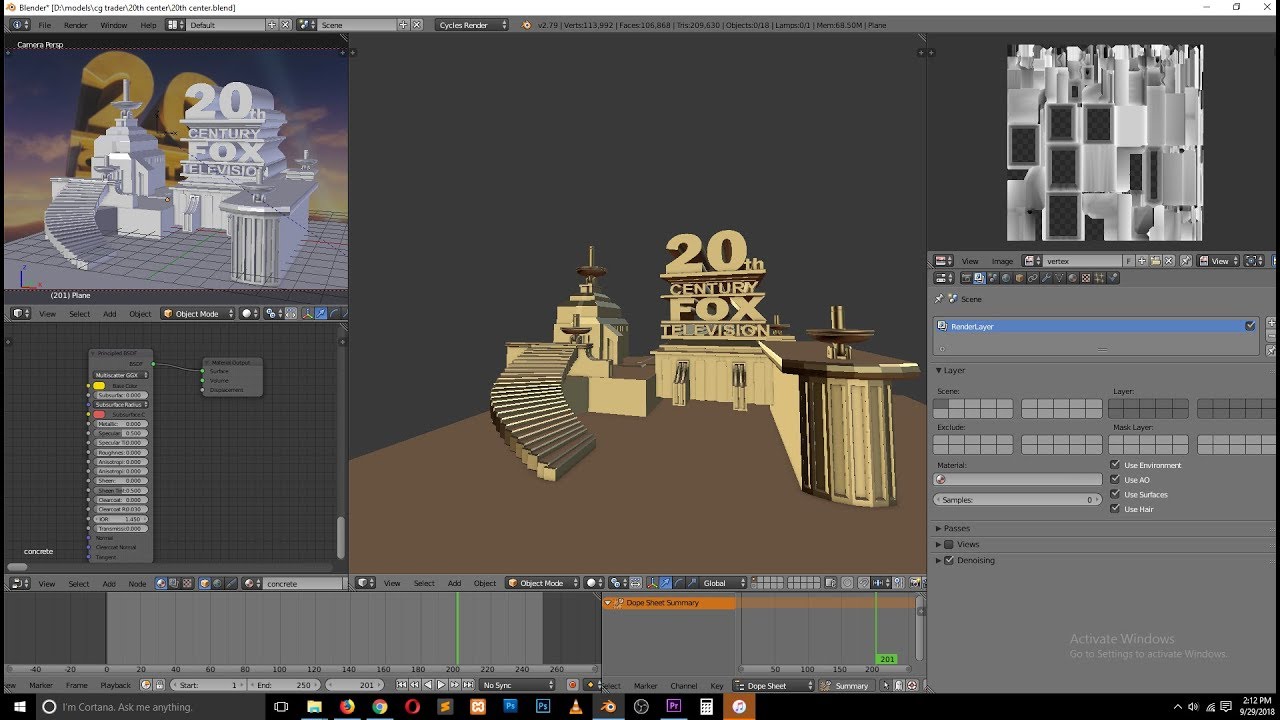Open Global transform orientation dropdown
This screenshot has height=720, width=1280.
(724, 583)
